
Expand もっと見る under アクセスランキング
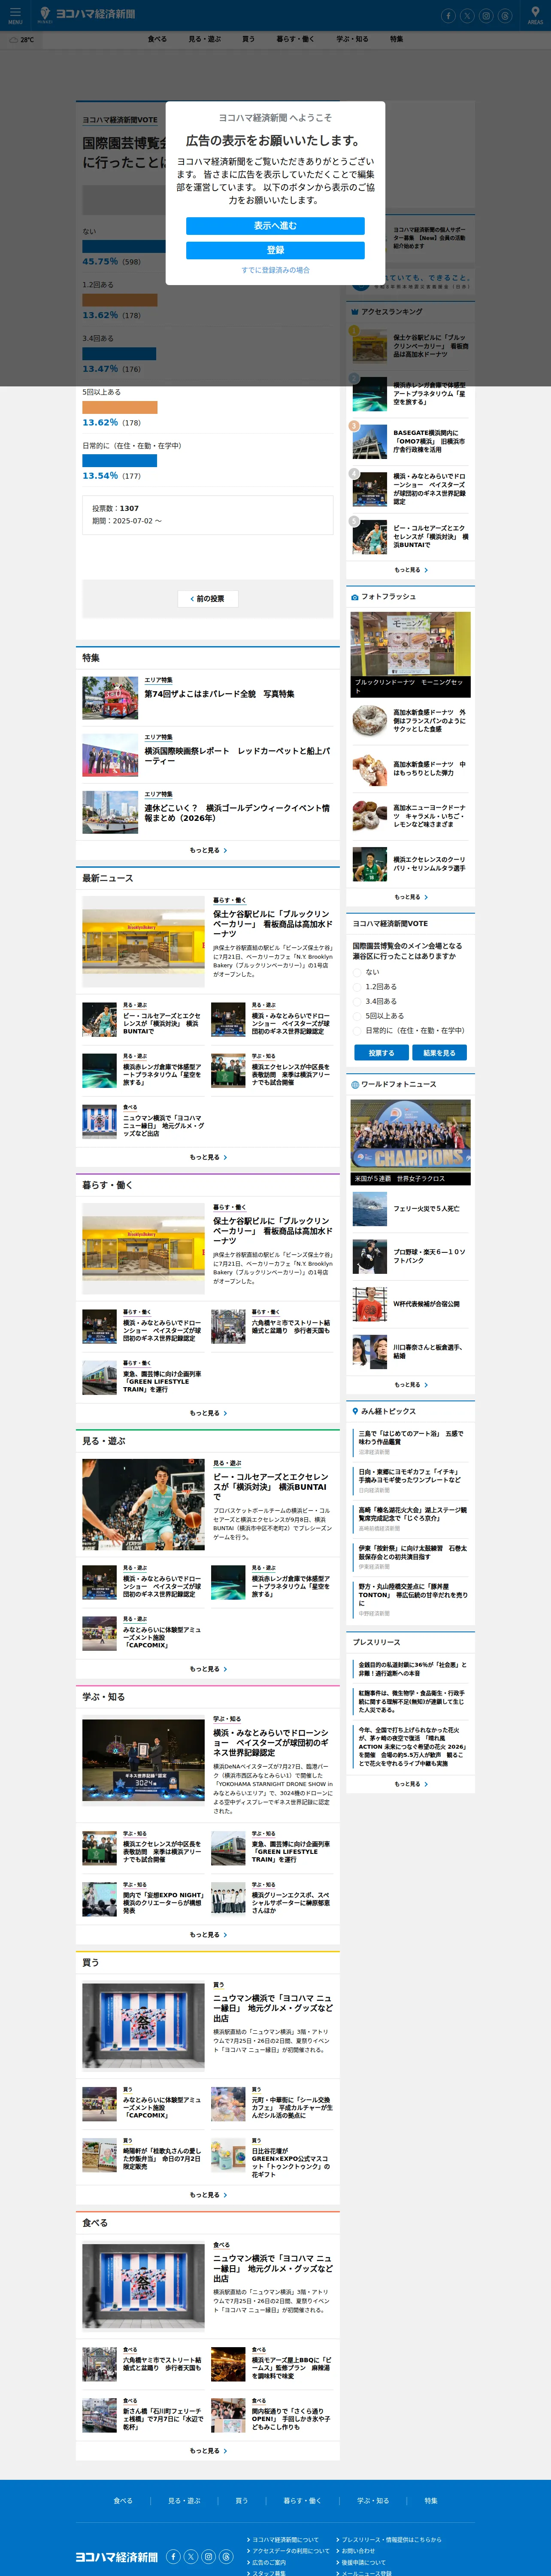click(411, 570)
